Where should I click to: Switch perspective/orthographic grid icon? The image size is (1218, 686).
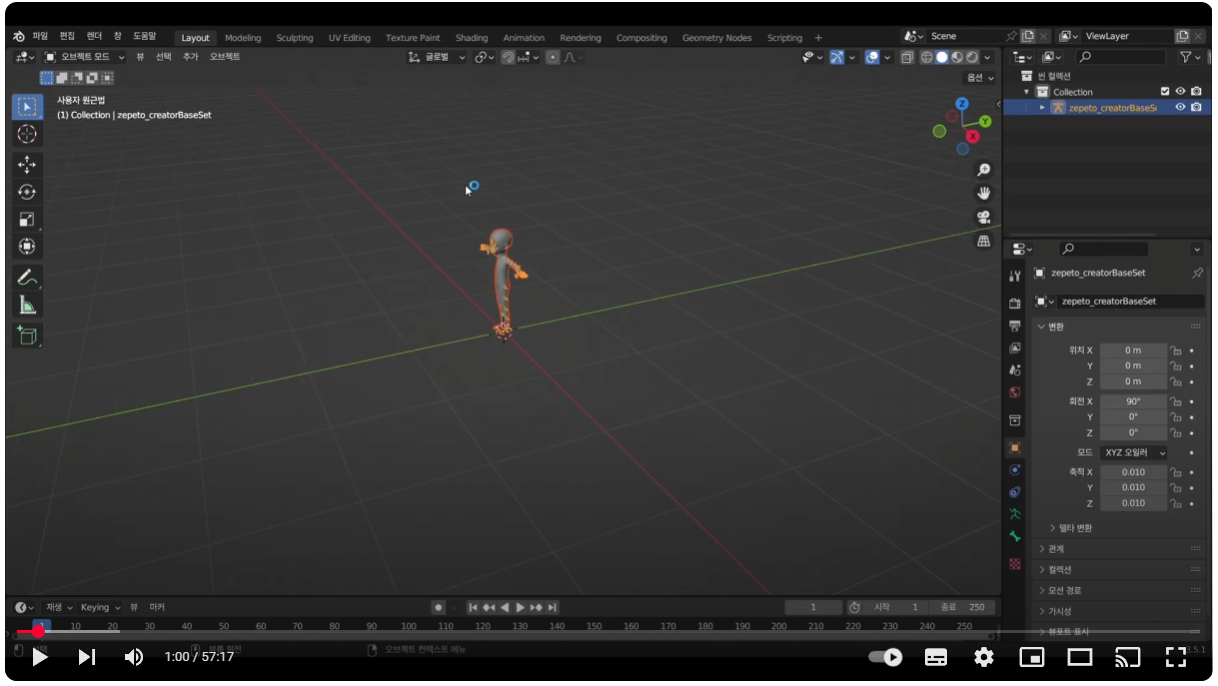click(984, 240)
